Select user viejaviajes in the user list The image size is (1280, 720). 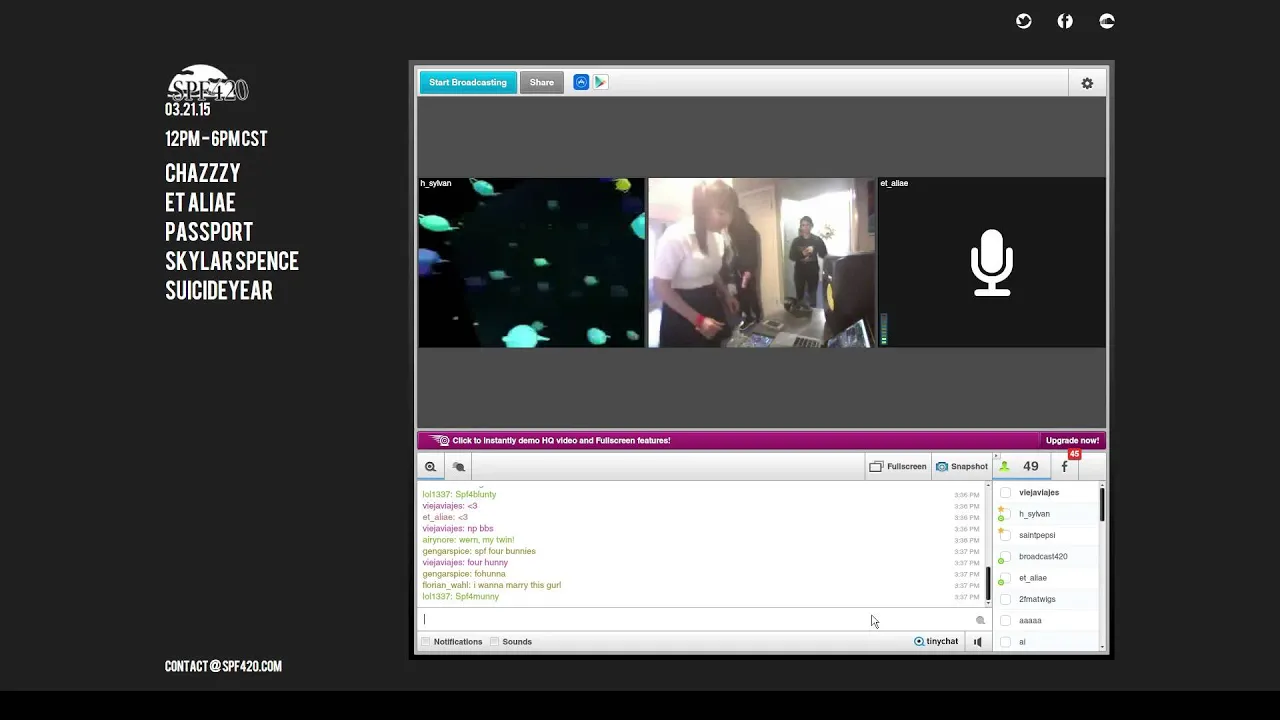pyautogui.click(x=1039, y=492)
